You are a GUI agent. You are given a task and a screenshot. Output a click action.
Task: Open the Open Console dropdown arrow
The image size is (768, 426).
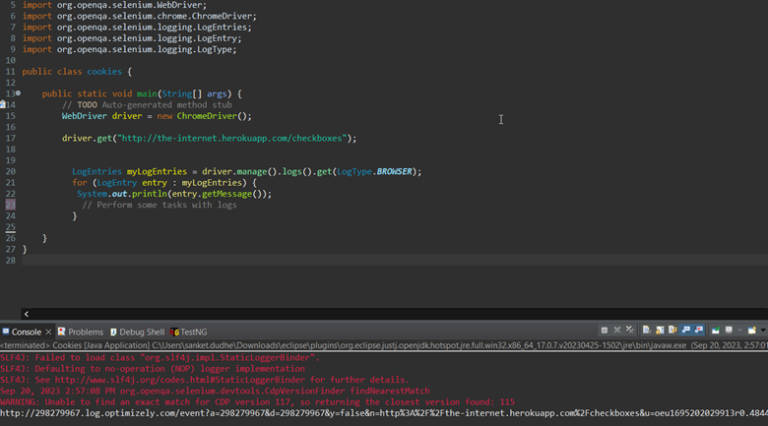tap(762, 330)
